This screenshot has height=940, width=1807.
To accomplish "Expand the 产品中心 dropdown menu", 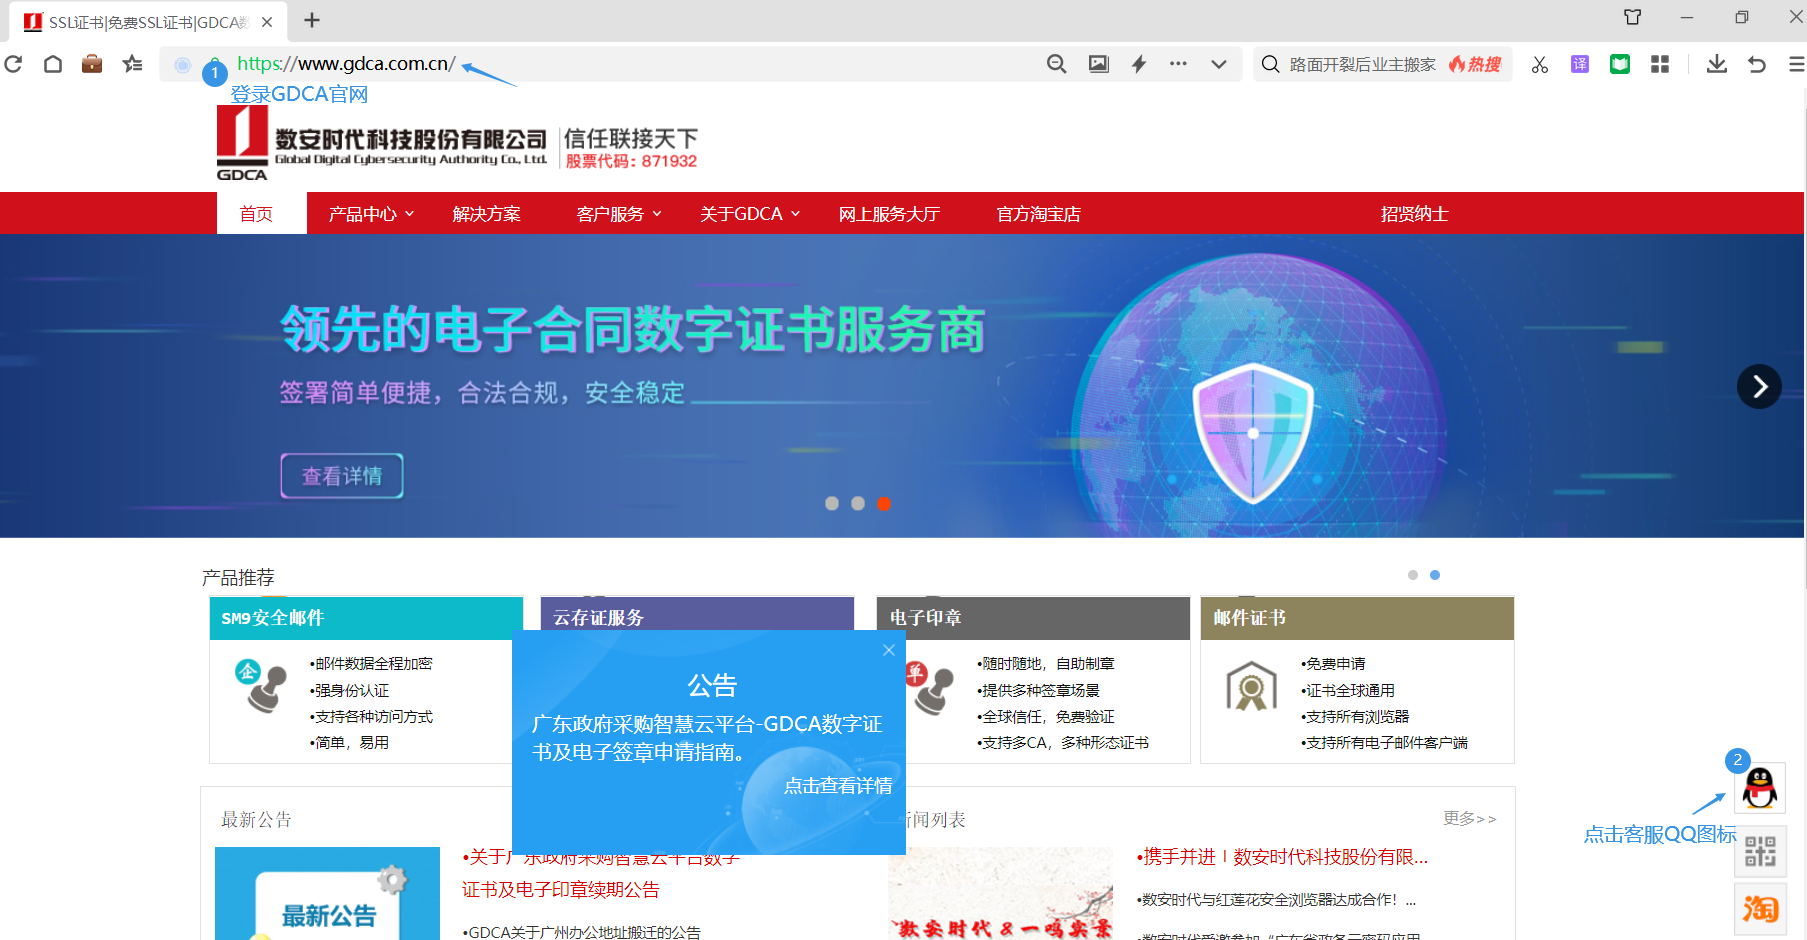I will click(x=371, y=214).
